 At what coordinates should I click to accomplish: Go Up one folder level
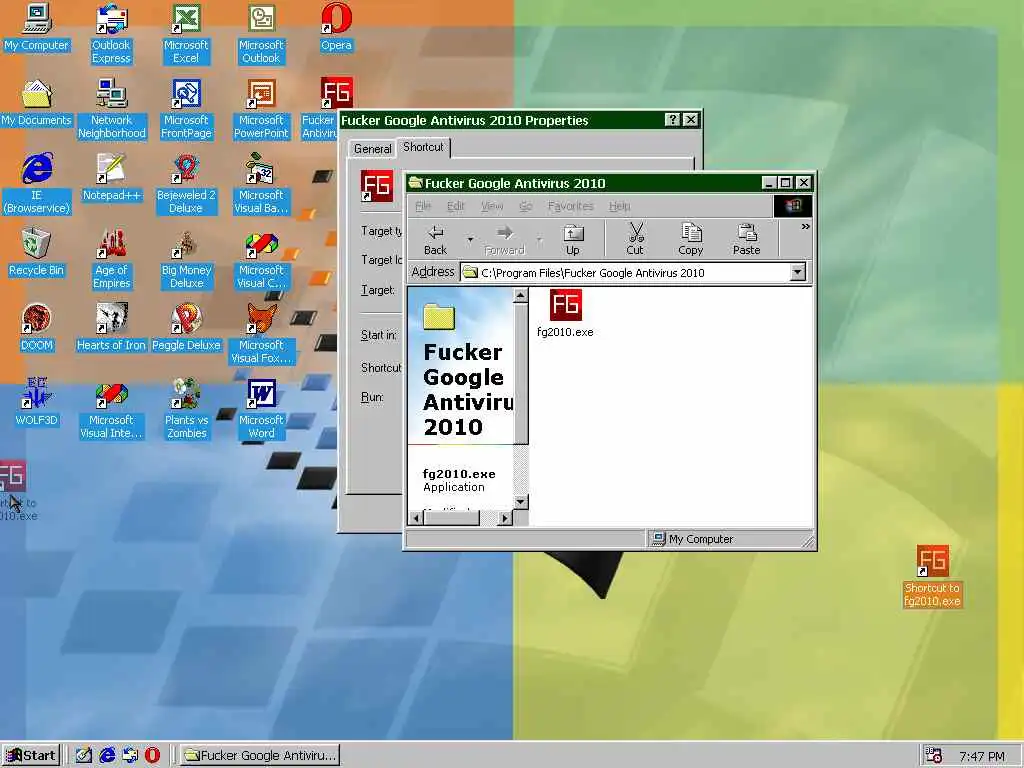coord(573,240)
